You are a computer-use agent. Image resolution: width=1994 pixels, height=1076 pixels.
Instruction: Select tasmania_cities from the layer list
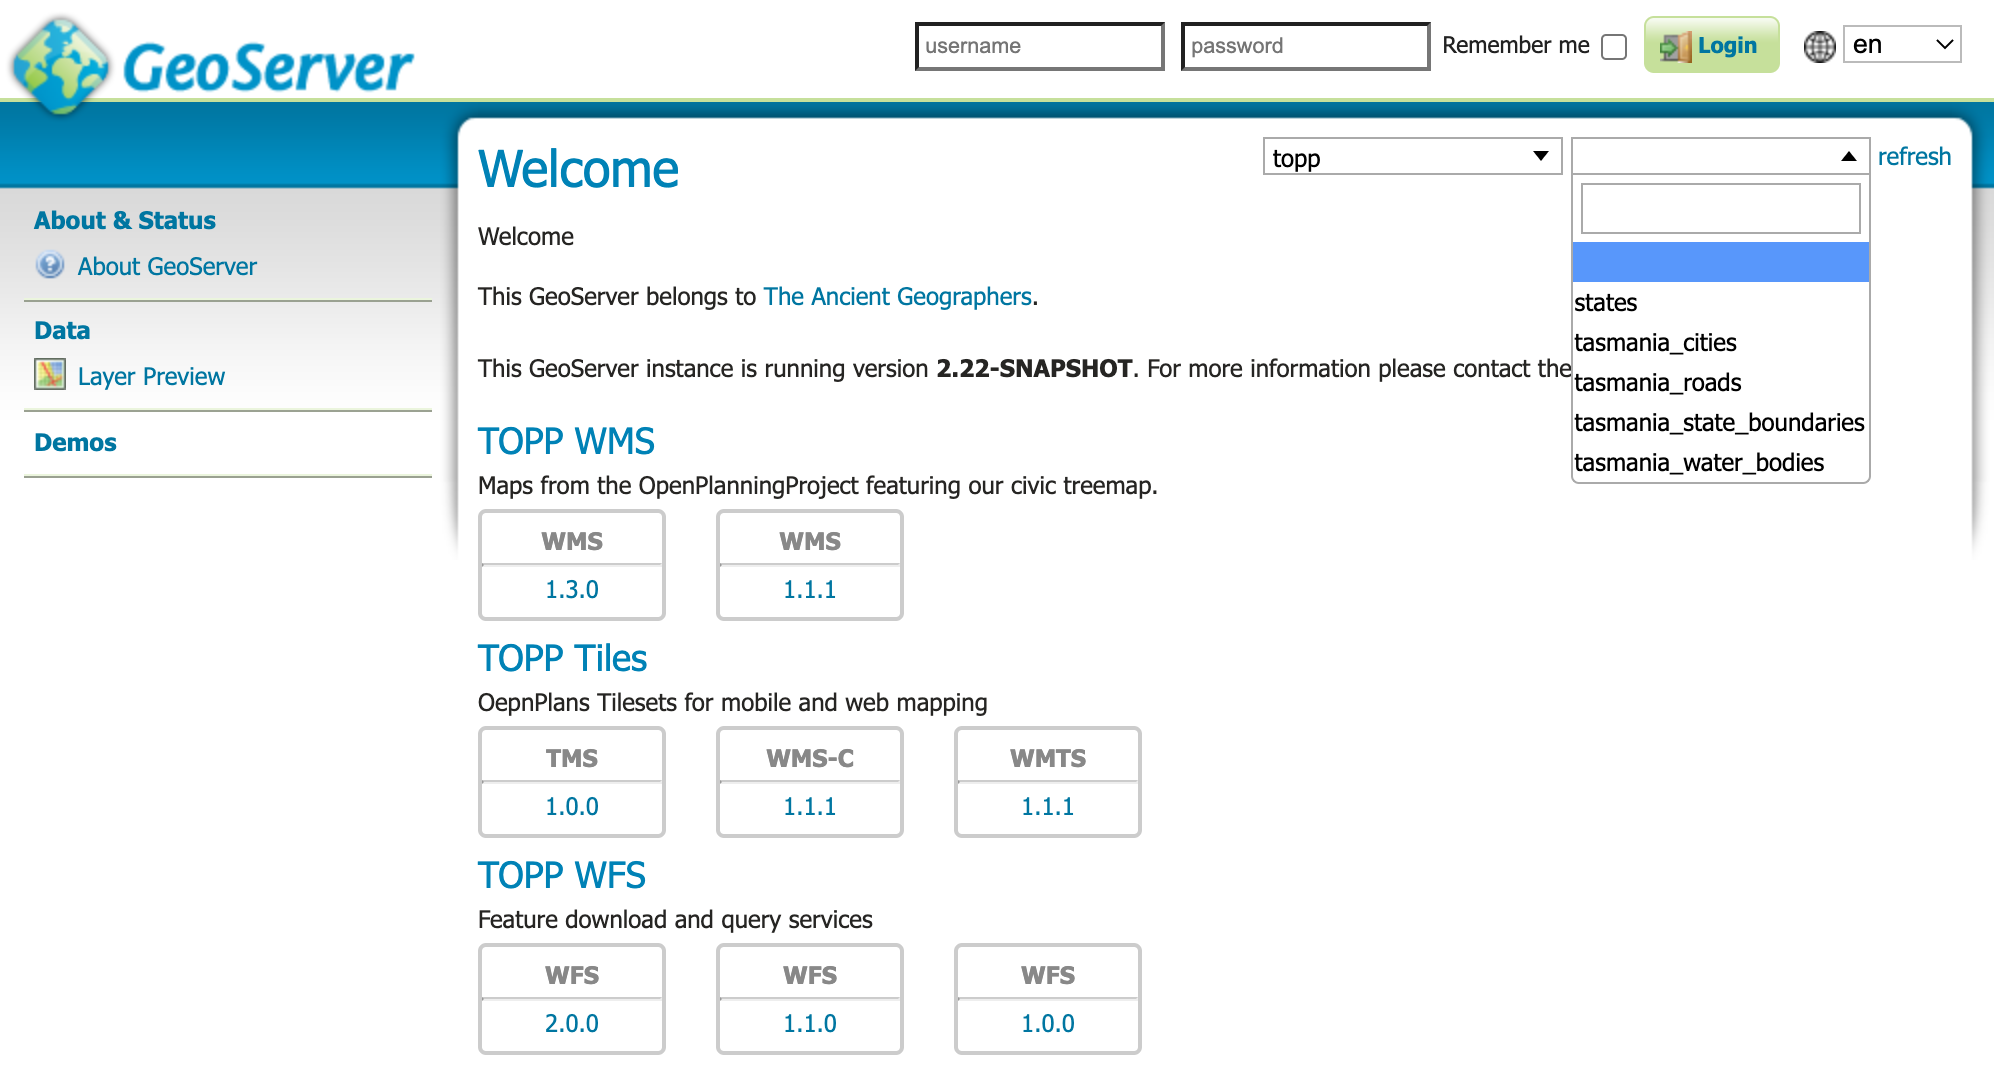click(x=1719, y=342)
